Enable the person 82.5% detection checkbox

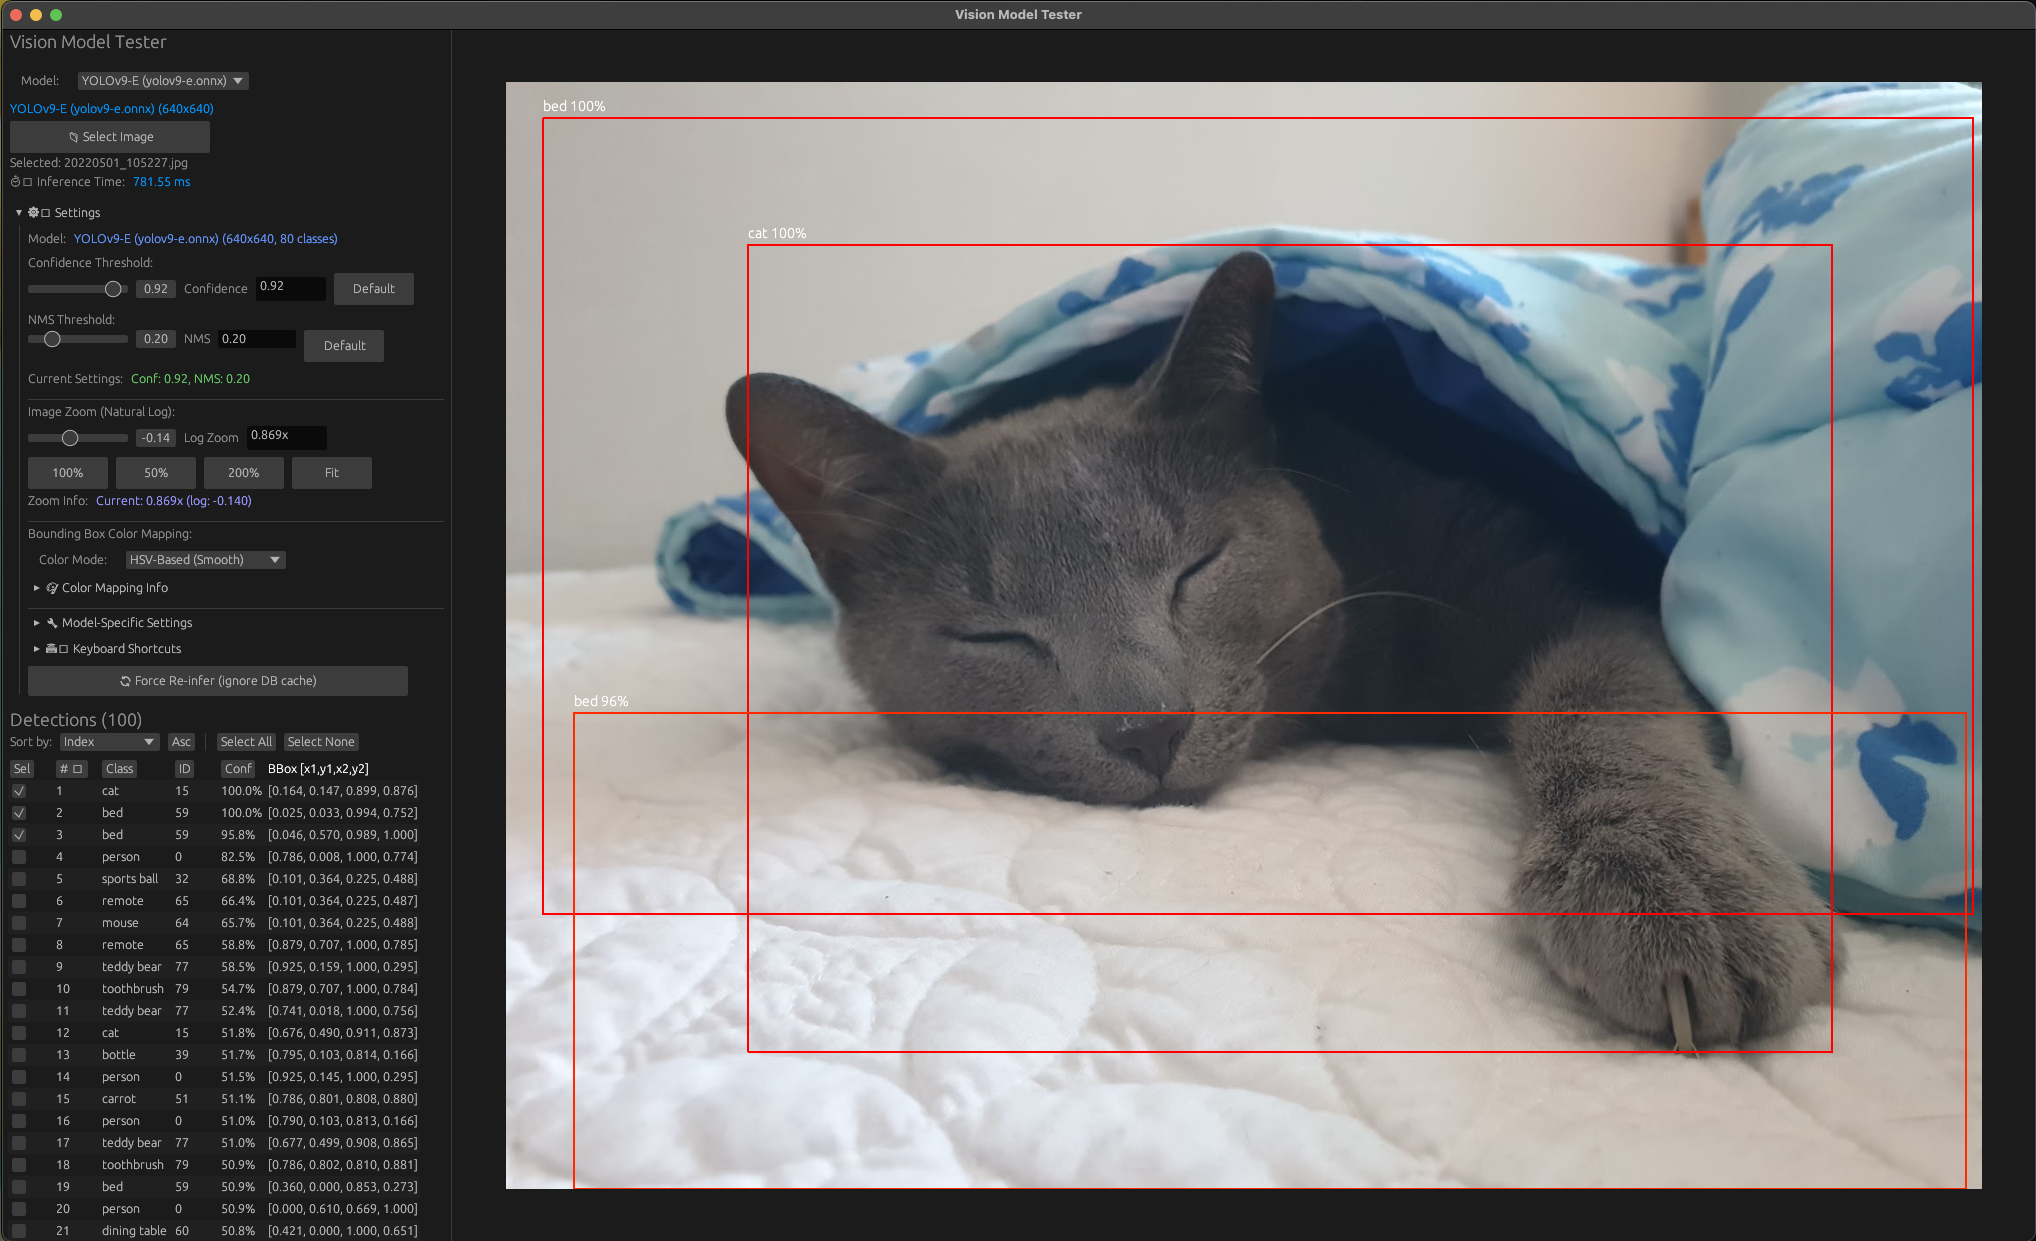point(19,857)
